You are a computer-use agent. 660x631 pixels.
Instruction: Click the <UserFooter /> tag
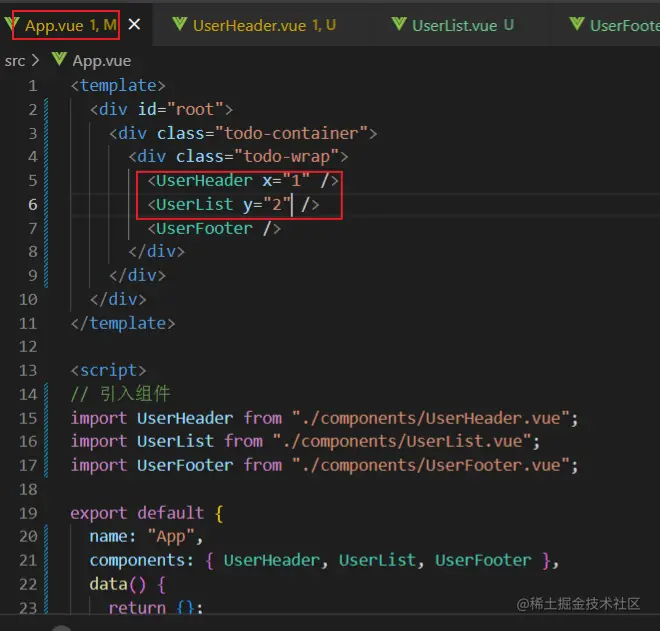coord(214,229)
